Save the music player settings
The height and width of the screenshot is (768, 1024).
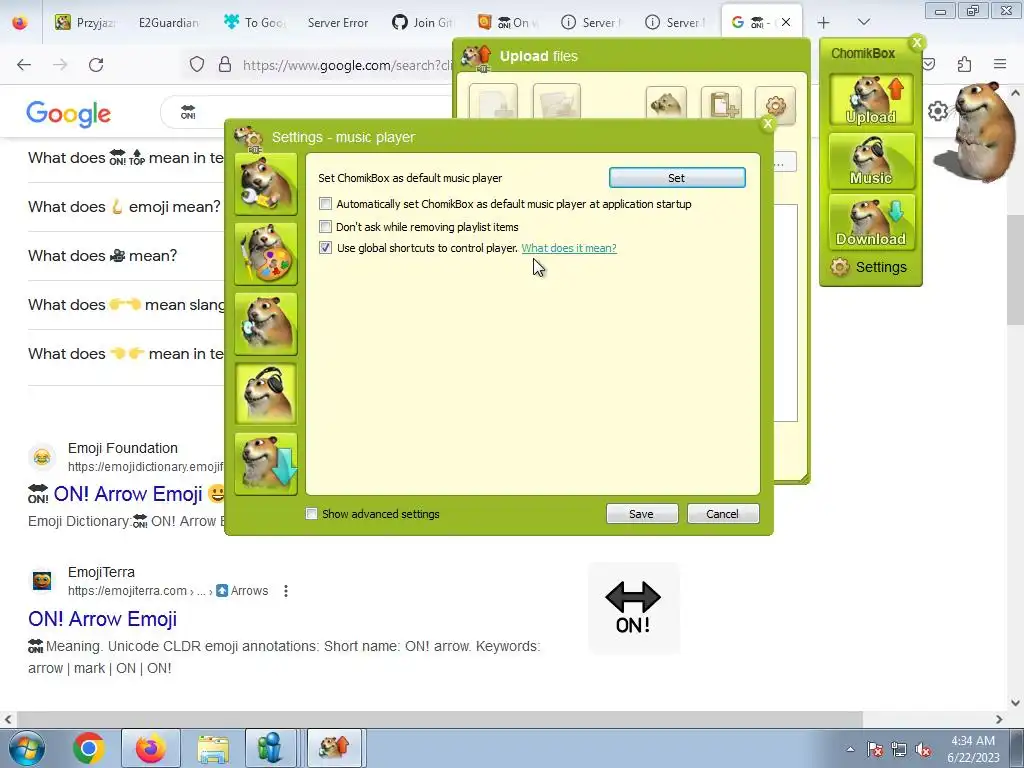(641, 514)
